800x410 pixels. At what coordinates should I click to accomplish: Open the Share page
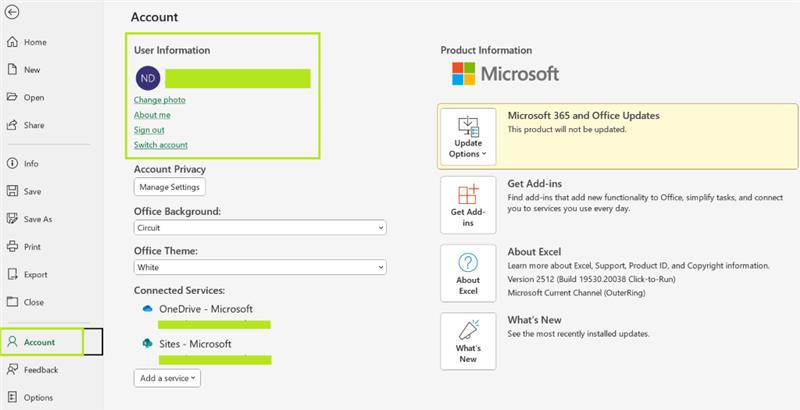26,125
